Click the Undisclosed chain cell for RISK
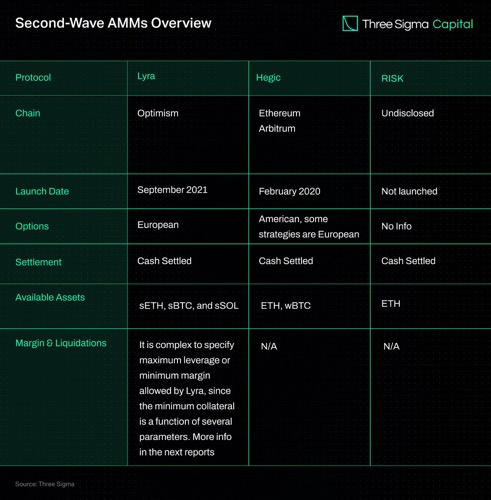Viewport: 491px width, 500px height. (407, 113)
